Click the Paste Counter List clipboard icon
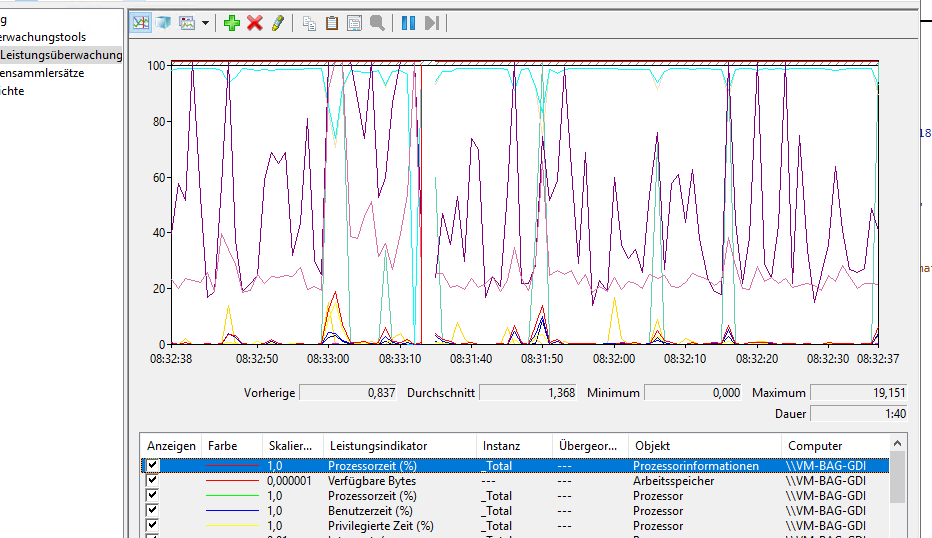The image size is (932, 538). pyautogui.click(x=332, y=23)
